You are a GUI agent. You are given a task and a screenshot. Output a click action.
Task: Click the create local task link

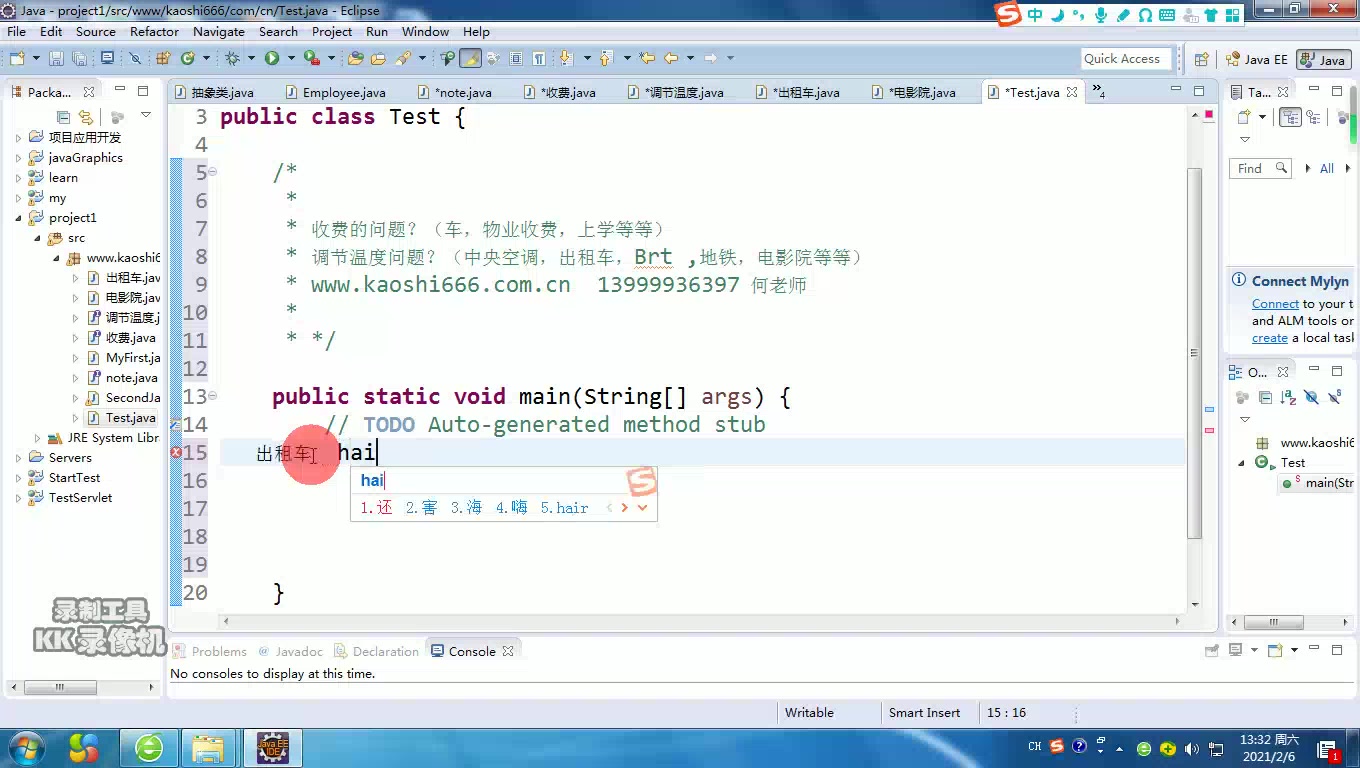point(1270,338)
